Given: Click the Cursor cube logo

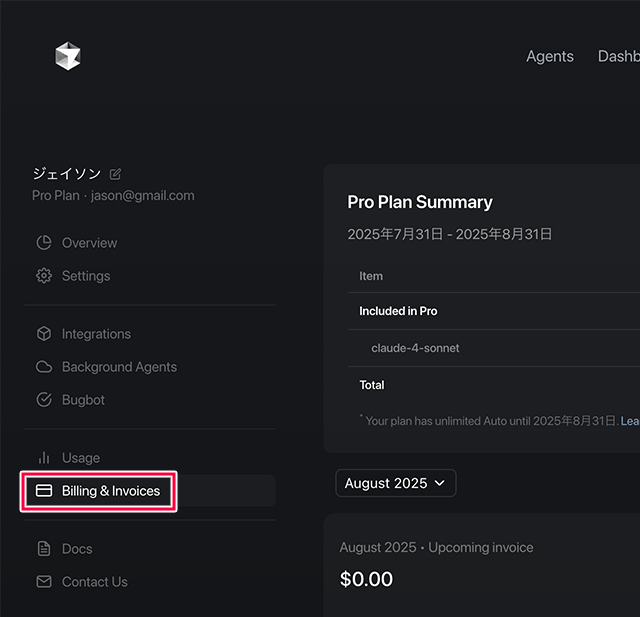Looking at the screenshot, I should (67, 56).
